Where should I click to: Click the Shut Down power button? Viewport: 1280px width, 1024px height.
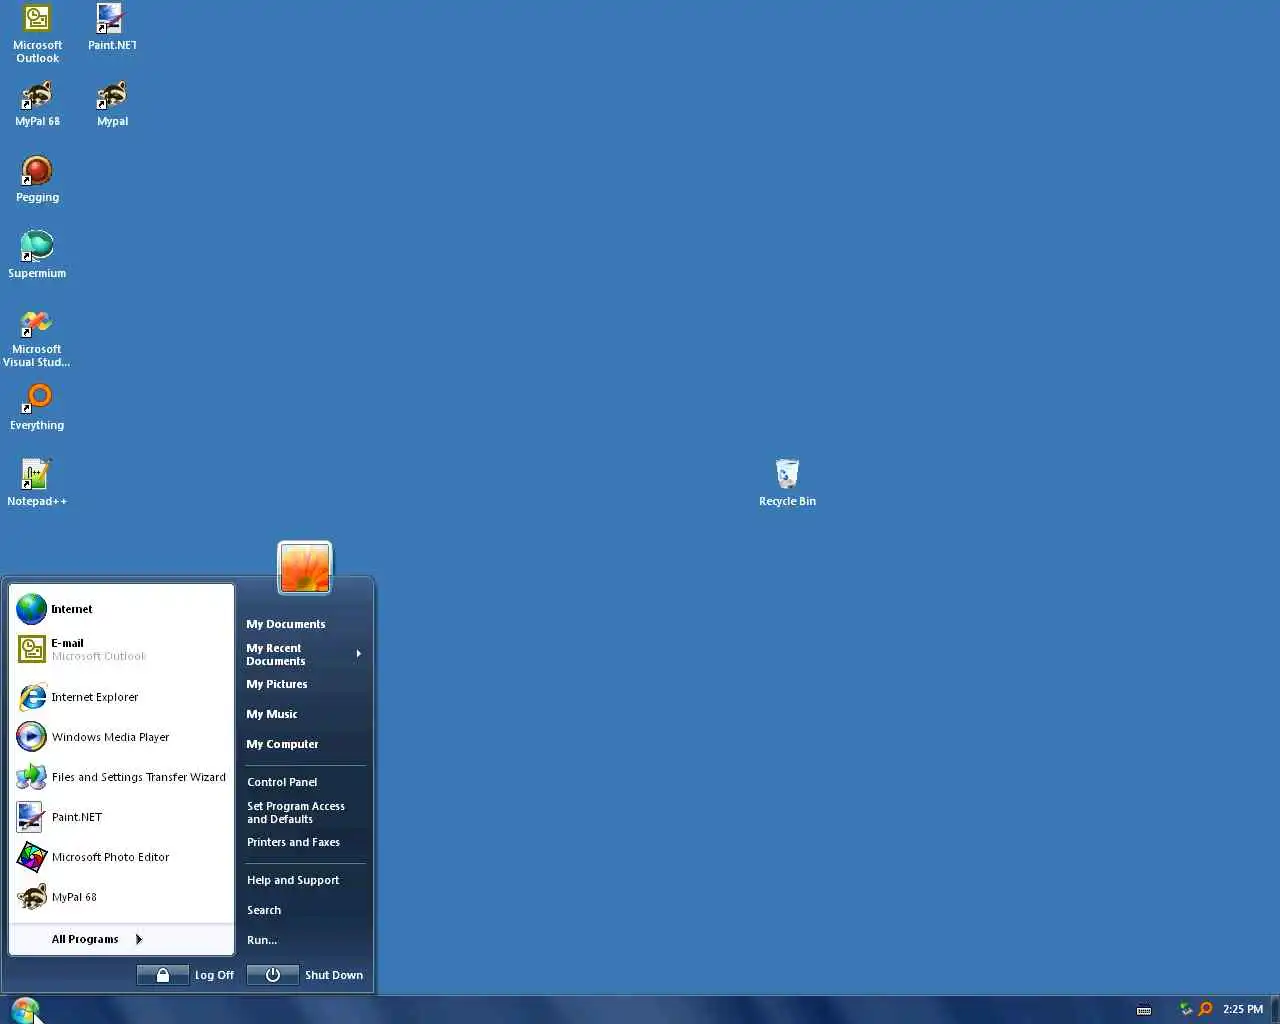click(272, 975)
